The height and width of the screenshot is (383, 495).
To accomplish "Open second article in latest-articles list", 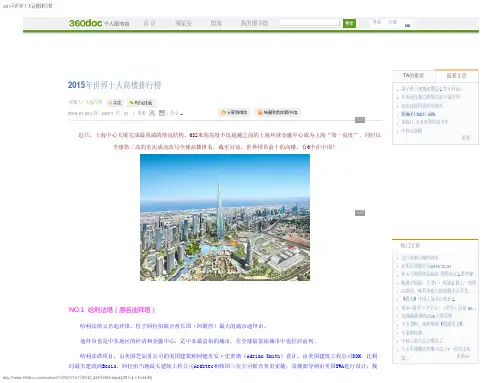I will click(x=430, y=97).
